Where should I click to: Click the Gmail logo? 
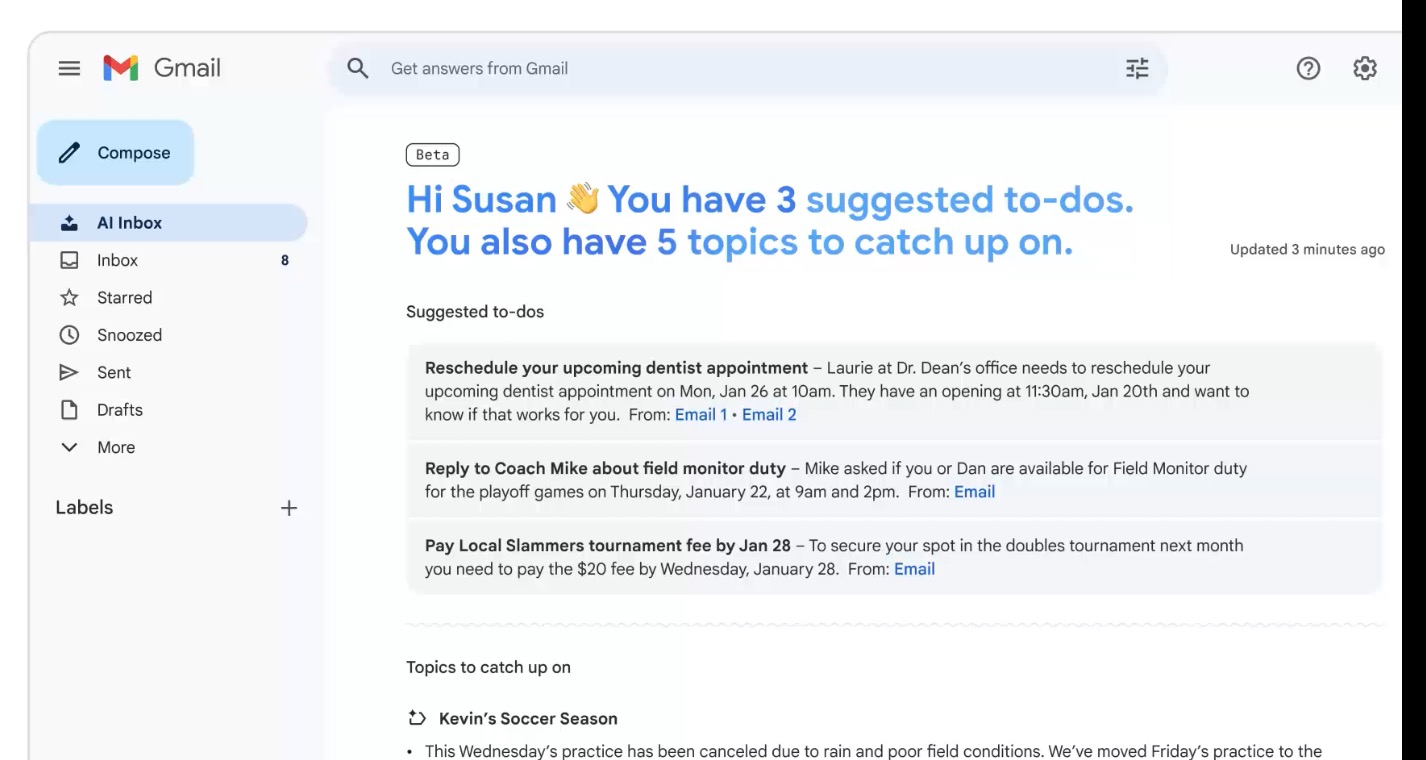click(x=162, y=68)
